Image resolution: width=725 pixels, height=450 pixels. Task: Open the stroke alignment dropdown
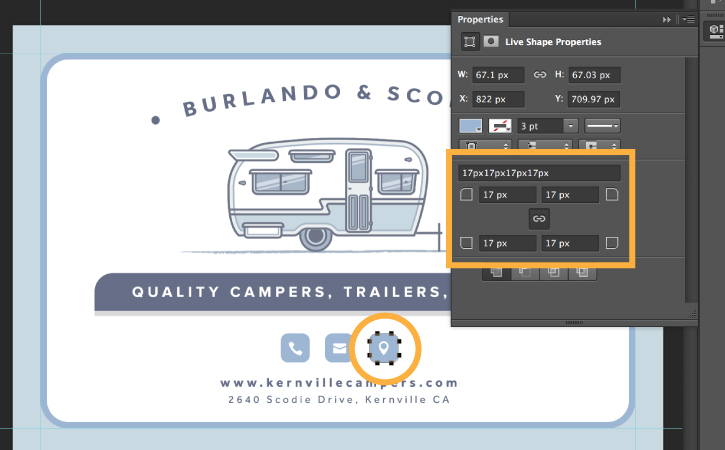point(485,145)
